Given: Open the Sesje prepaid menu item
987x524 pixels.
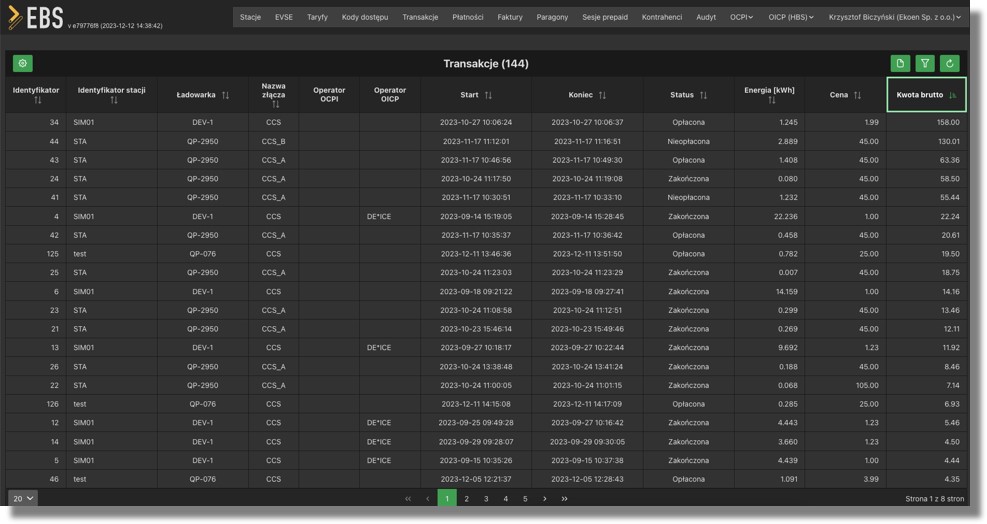Looking at the screenshot, I should 605,17.
